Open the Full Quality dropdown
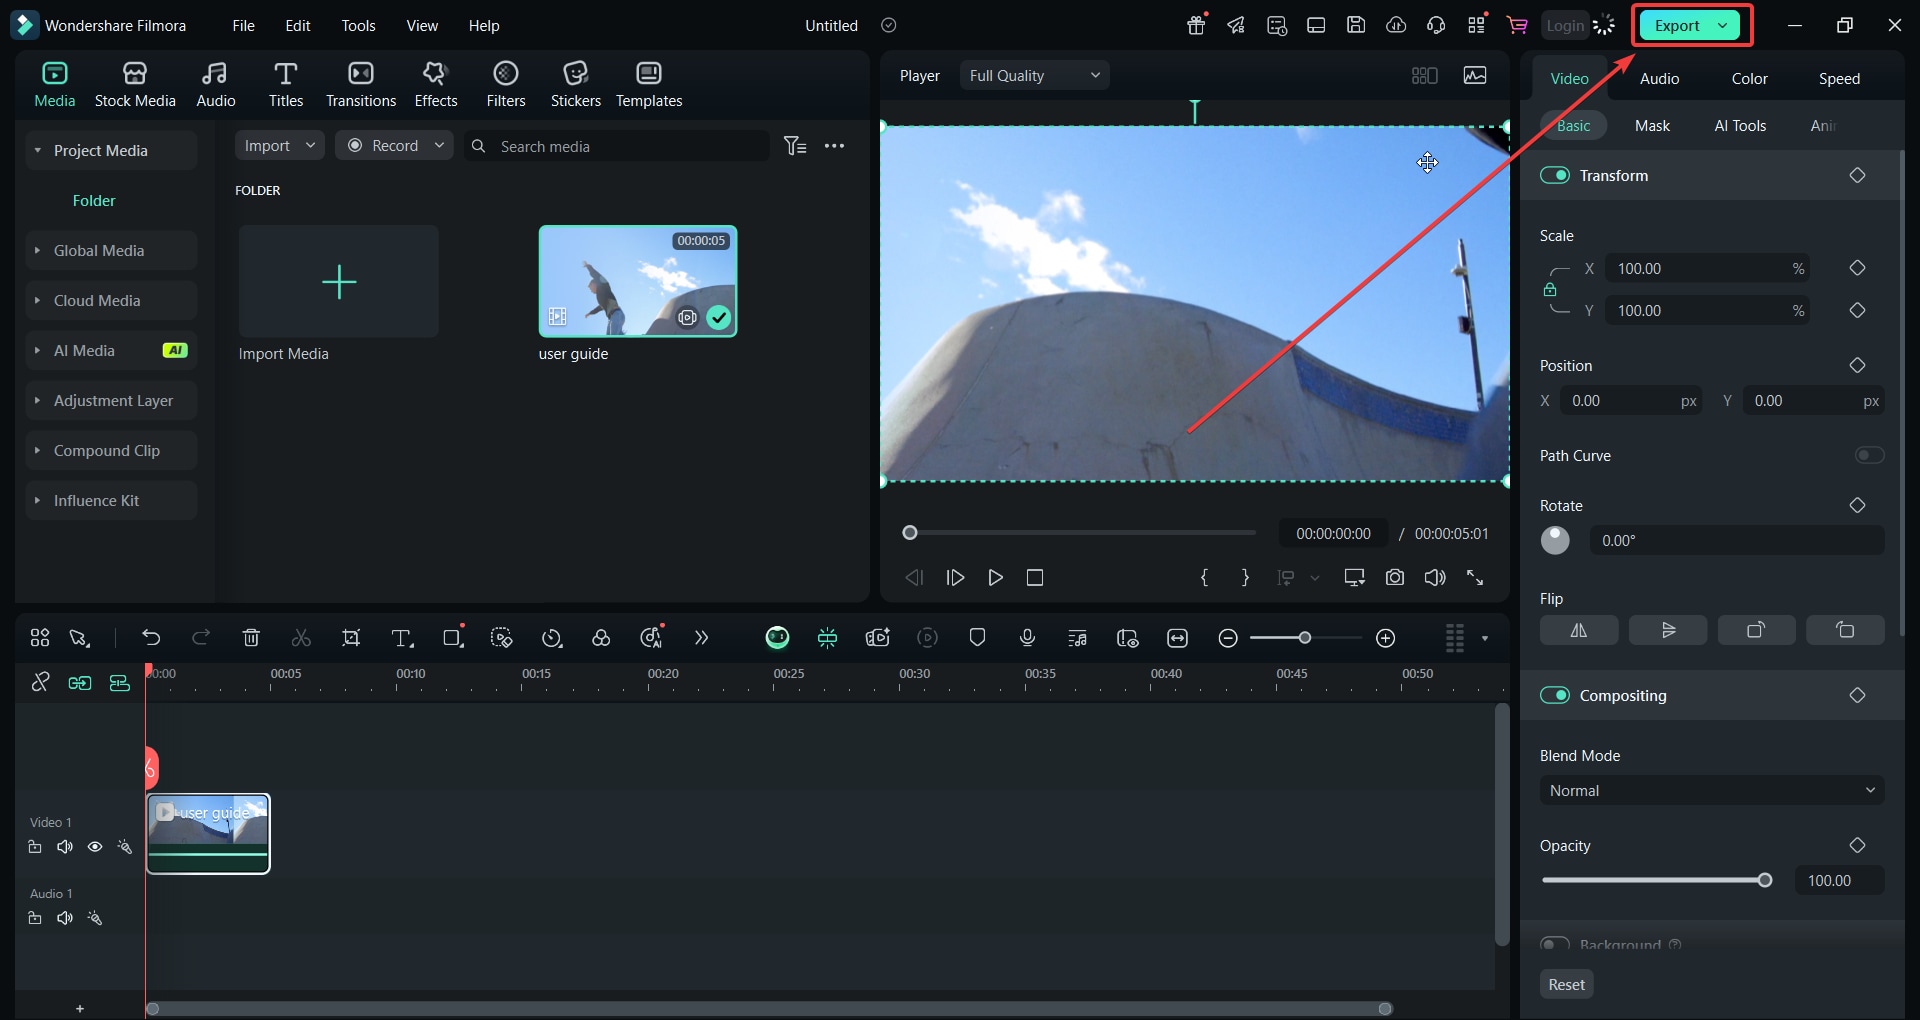The width and height of the screenshot is (1920, 1020). 1035,75
